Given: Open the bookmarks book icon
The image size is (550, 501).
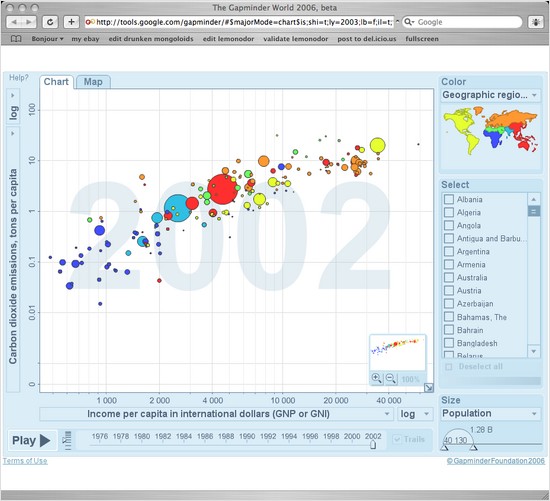Looking at the screenshot, I should pyautogui.click(x=16, y=39).
